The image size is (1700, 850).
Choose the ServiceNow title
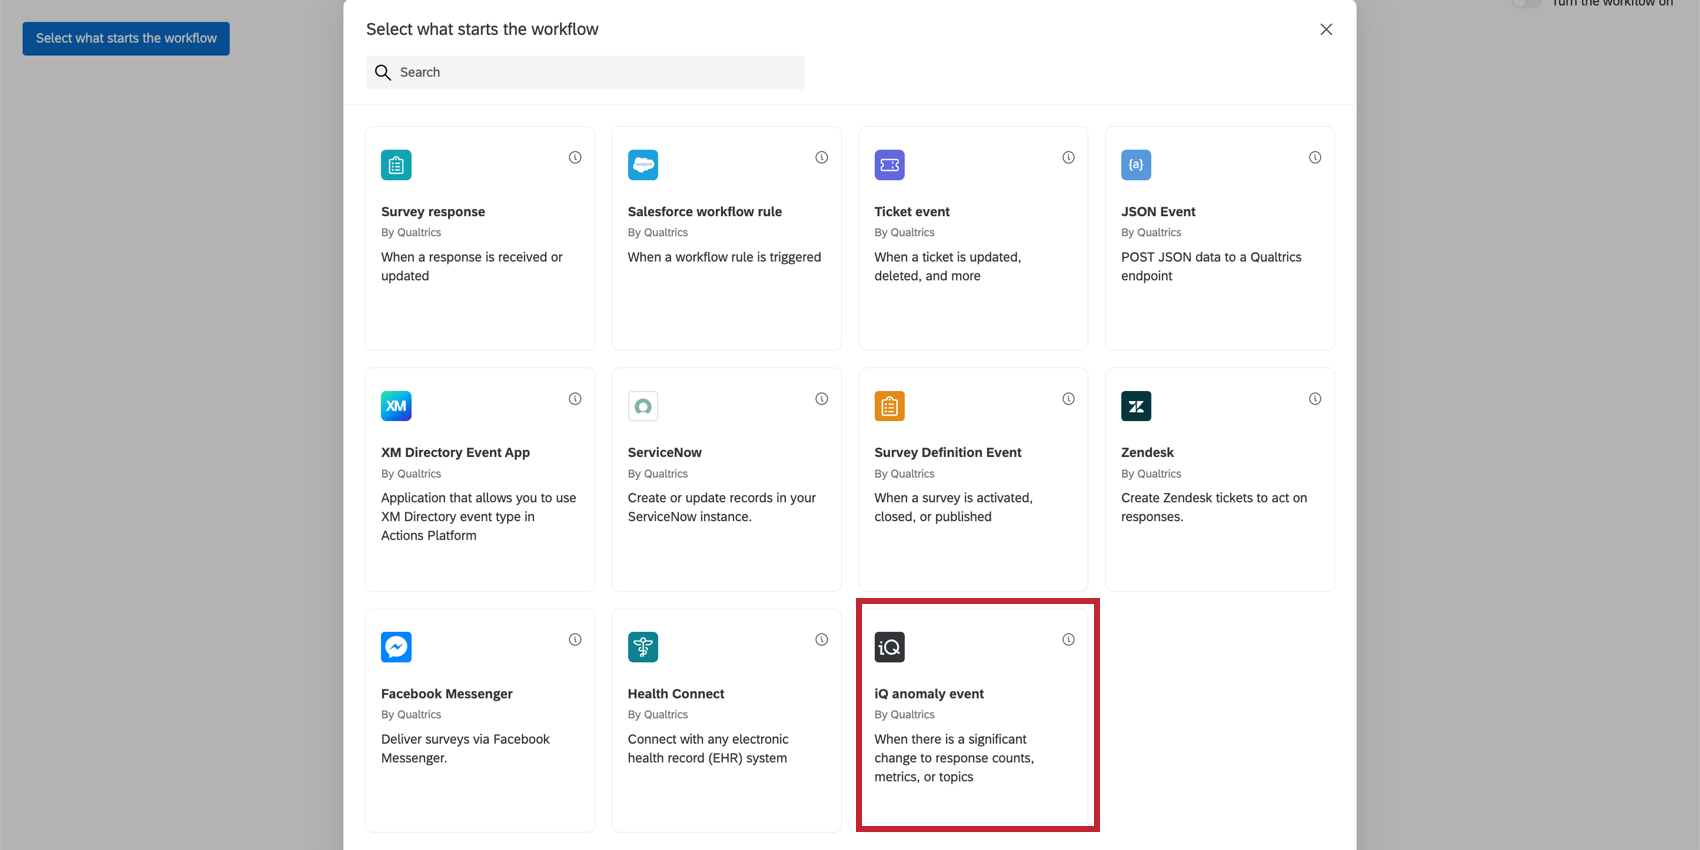[665, 453]
